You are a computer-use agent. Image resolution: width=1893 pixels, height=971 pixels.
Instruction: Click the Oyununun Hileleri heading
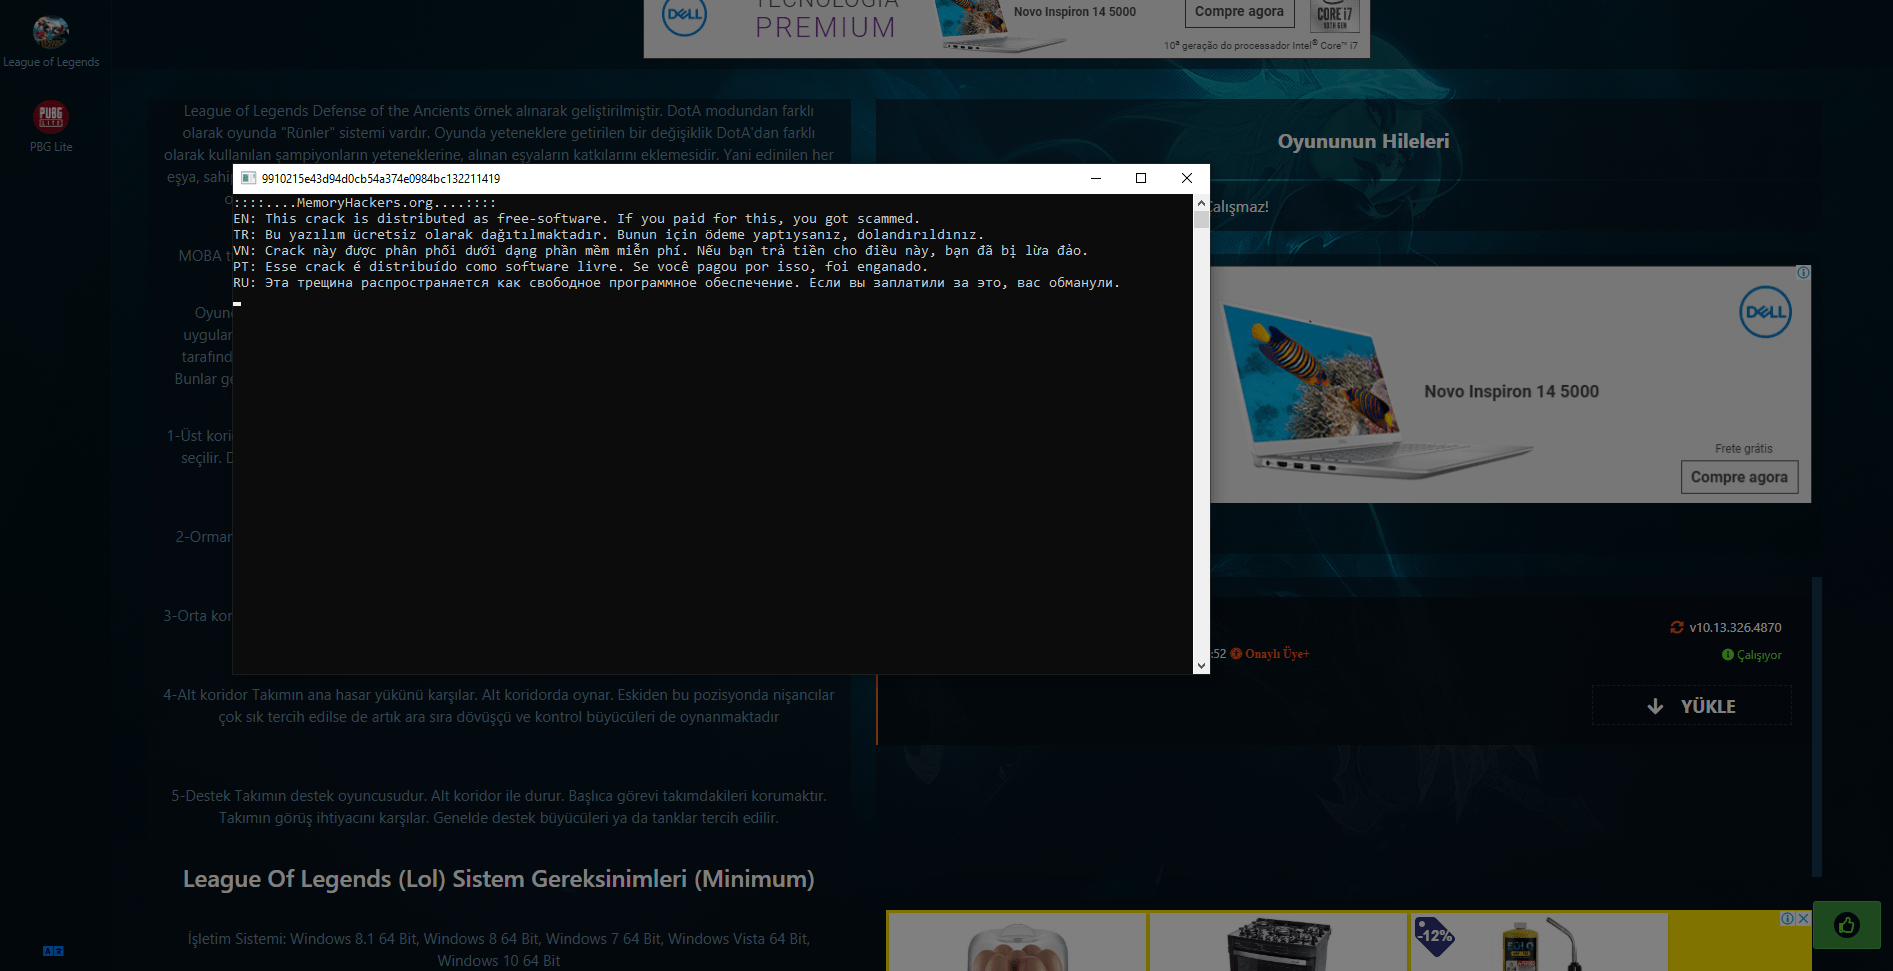[1363, 141]
